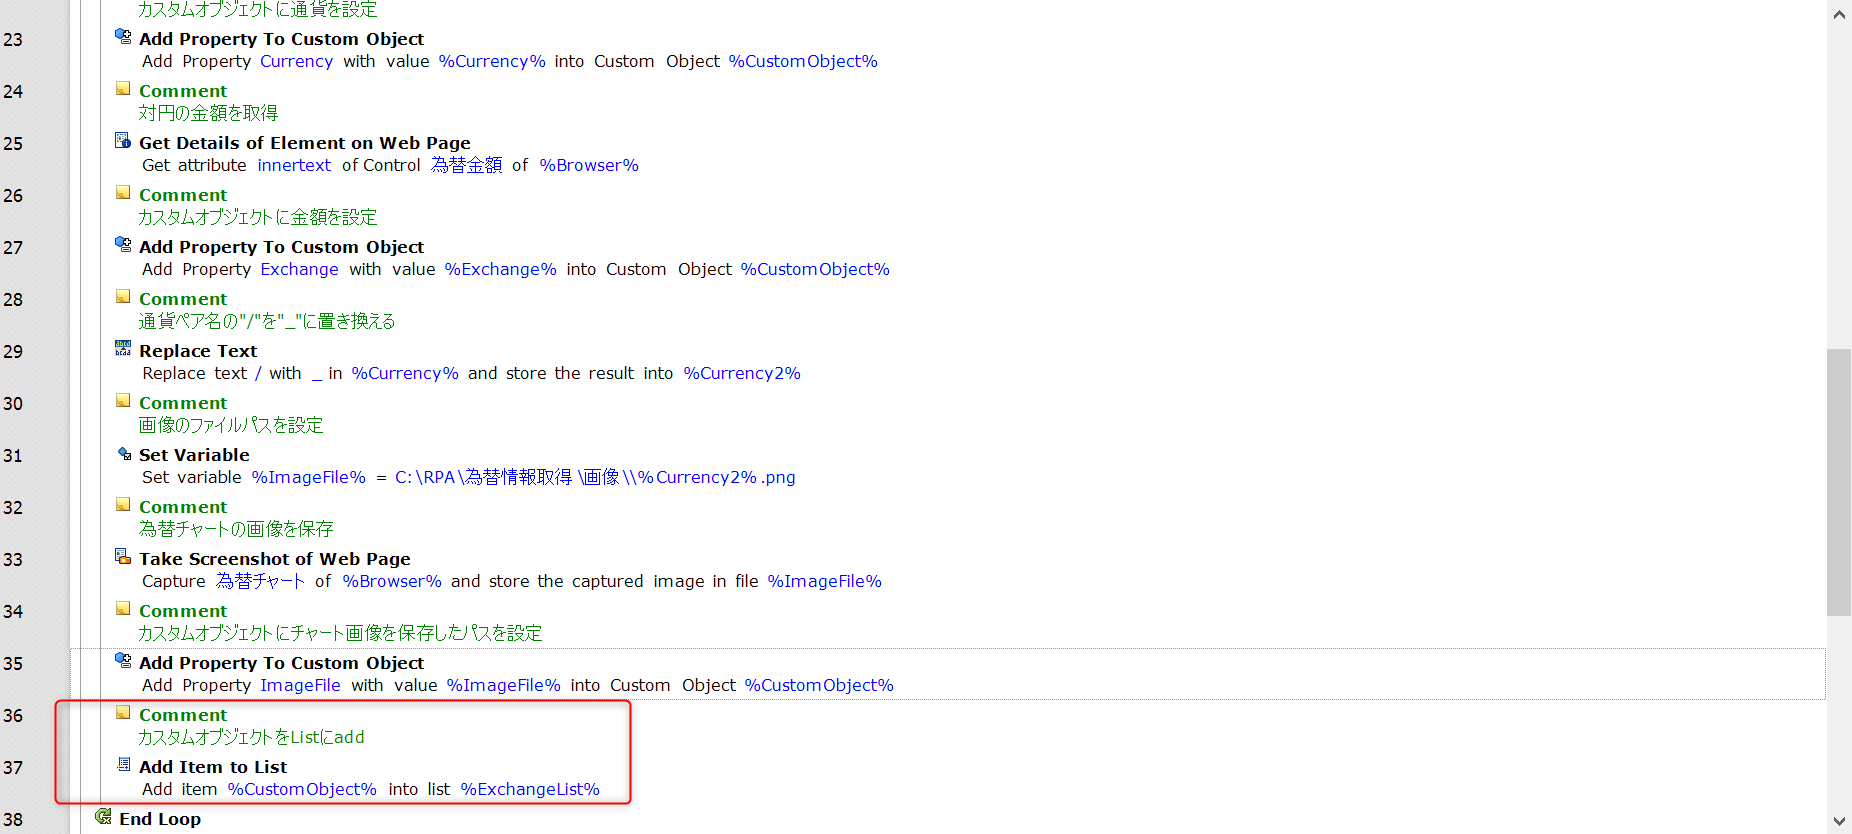
Task: Click the Comment icon on row 36
Action: tap(123, 713)
